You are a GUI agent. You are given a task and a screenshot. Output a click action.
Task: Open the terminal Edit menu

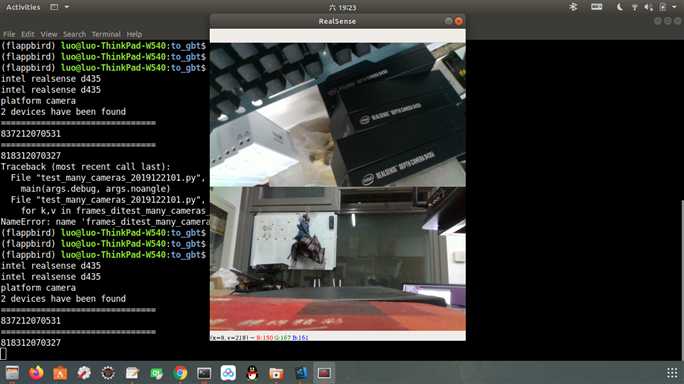click(27, 34)
